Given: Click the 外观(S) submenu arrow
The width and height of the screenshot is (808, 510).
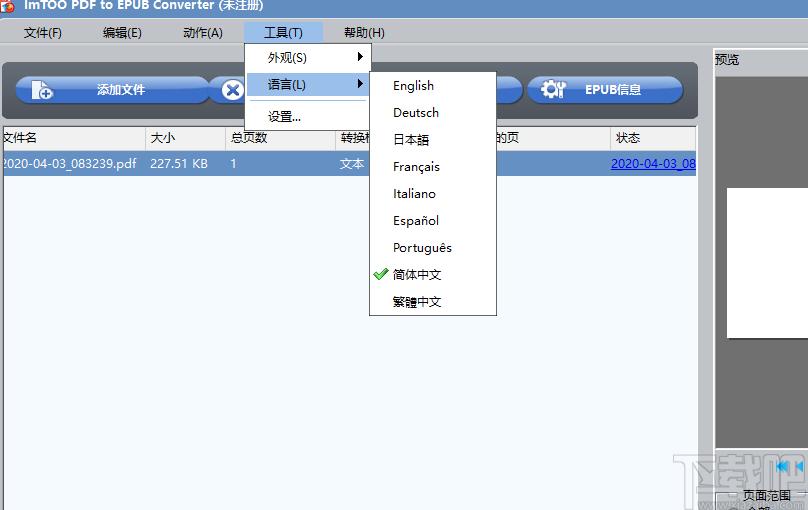Looking at the screenshot, I should point(361,57).
